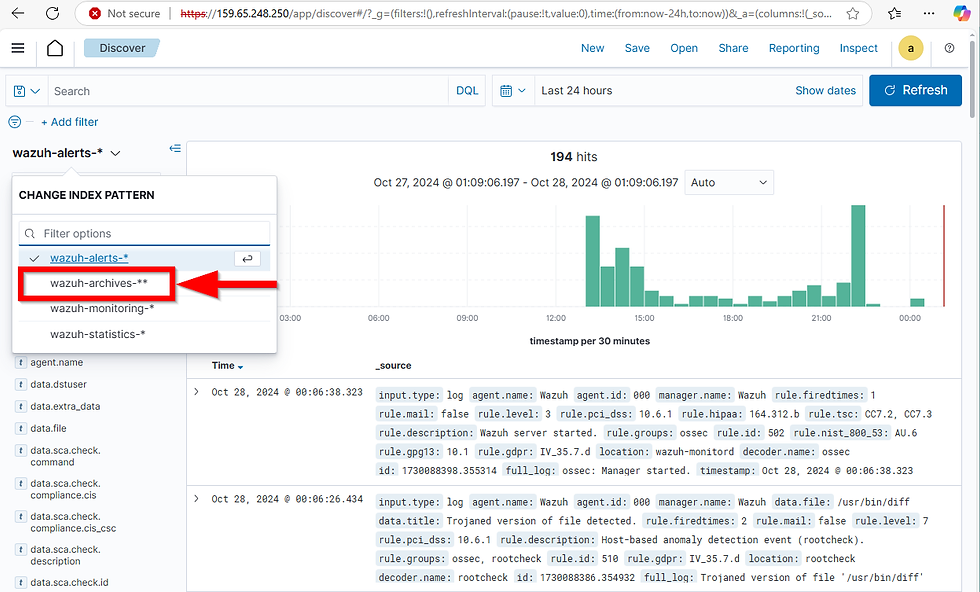Click Save in the top menu
Image resolution: width=980 pixels, height=592 pixels.
[x=637, y=48]
